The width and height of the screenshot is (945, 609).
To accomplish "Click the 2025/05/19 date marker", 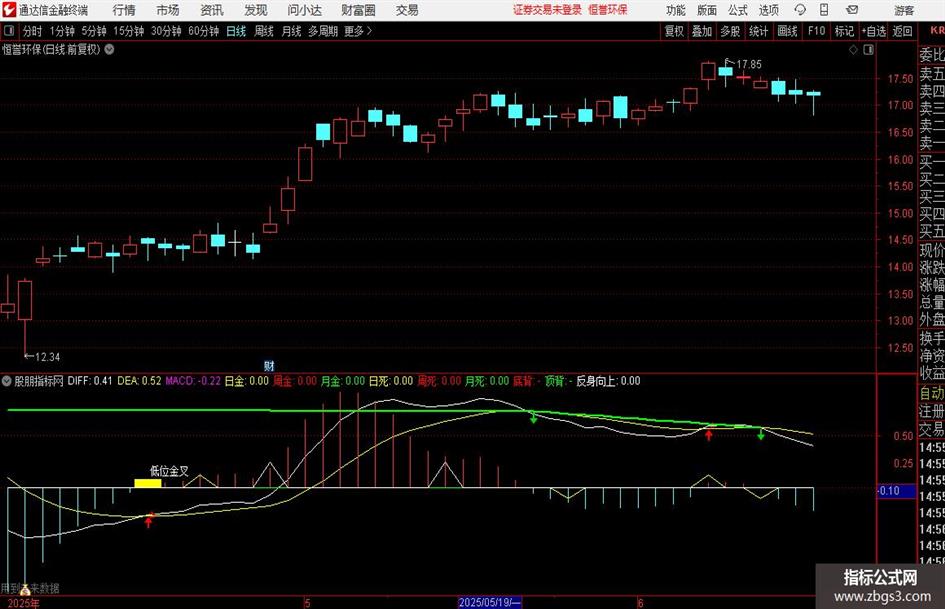I will coord(489,602).
